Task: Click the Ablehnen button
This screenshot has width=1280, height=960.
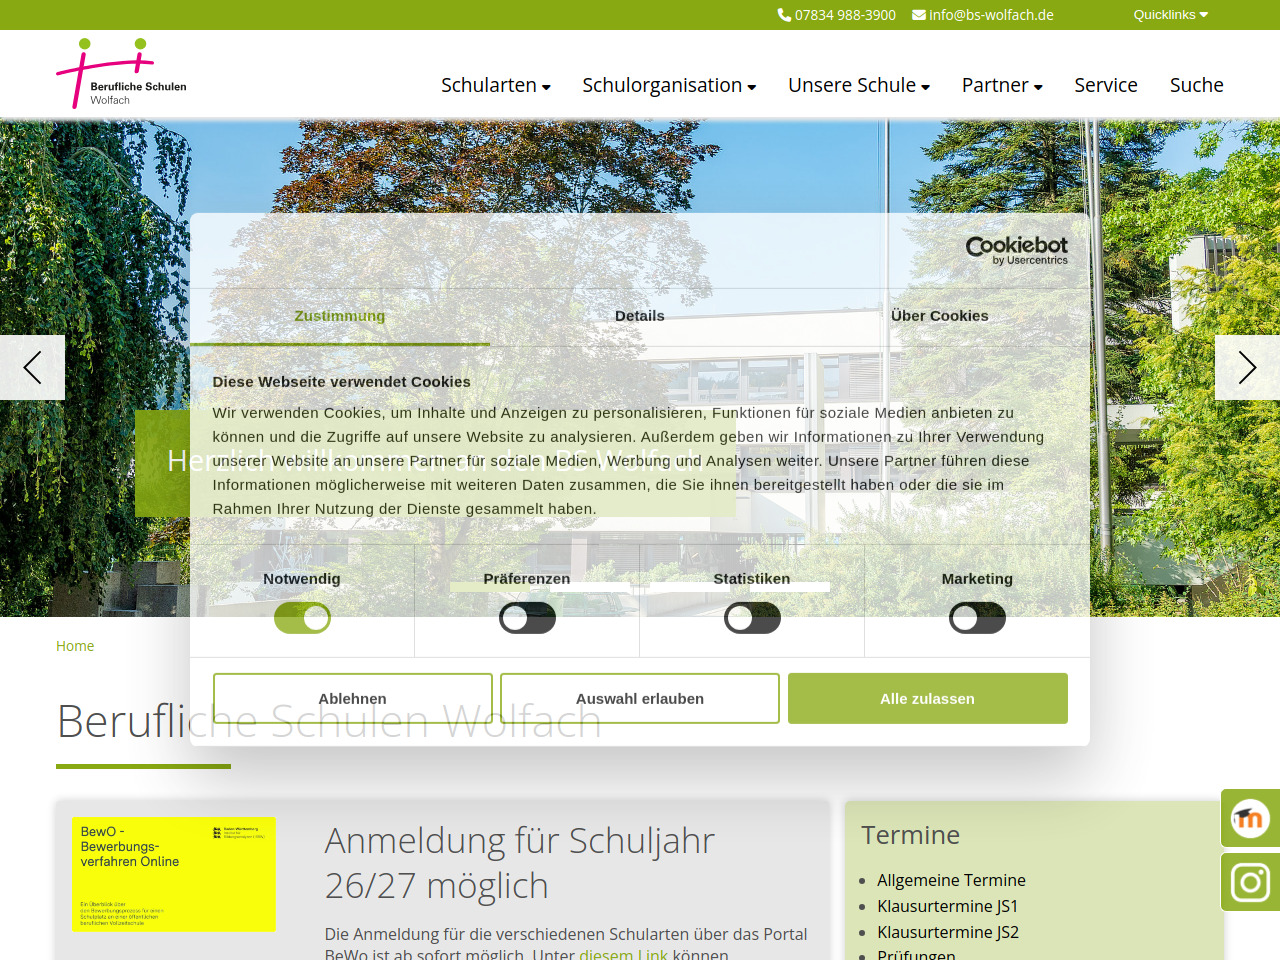Action: click(x=352, y=698)
